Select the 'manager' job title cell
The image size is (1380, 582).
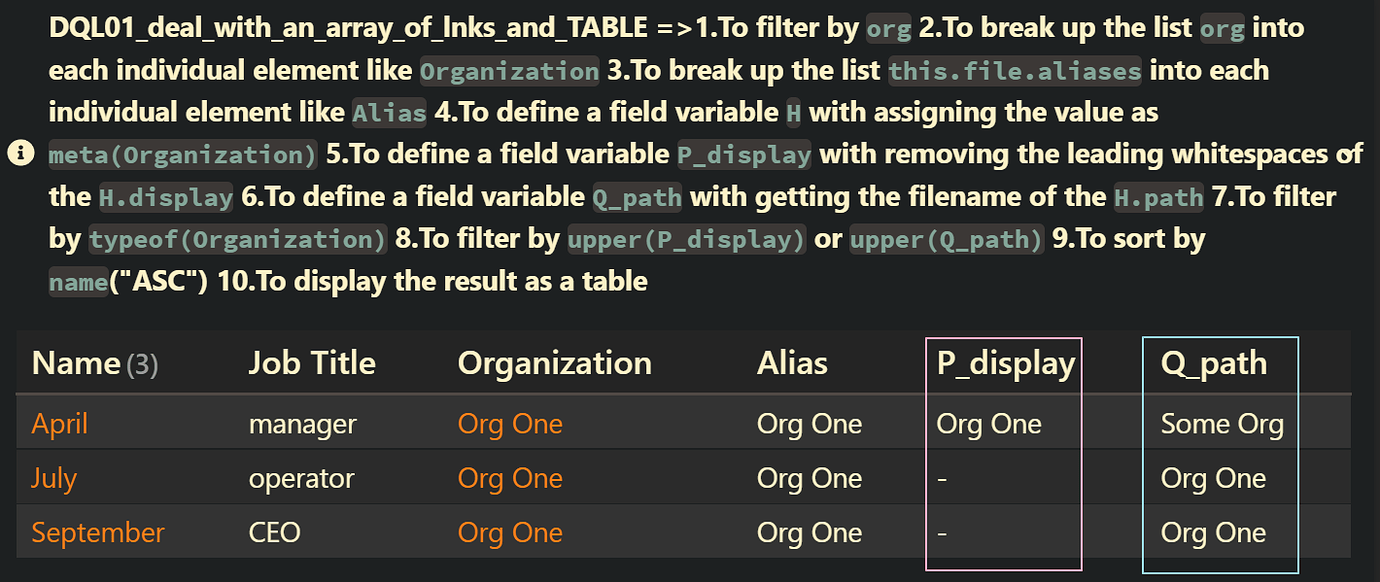pyautogui.click(x=303, y=424)
